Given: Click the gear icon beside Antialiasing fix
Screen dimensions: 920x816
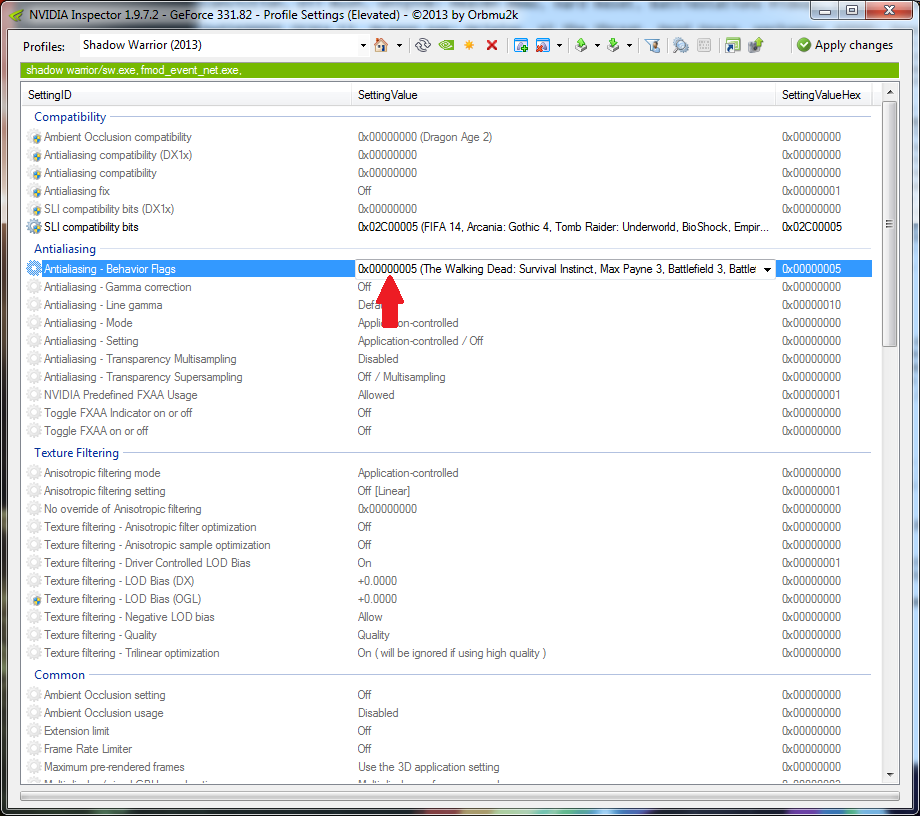Looking at the screenshot, I should coord(35,191).
